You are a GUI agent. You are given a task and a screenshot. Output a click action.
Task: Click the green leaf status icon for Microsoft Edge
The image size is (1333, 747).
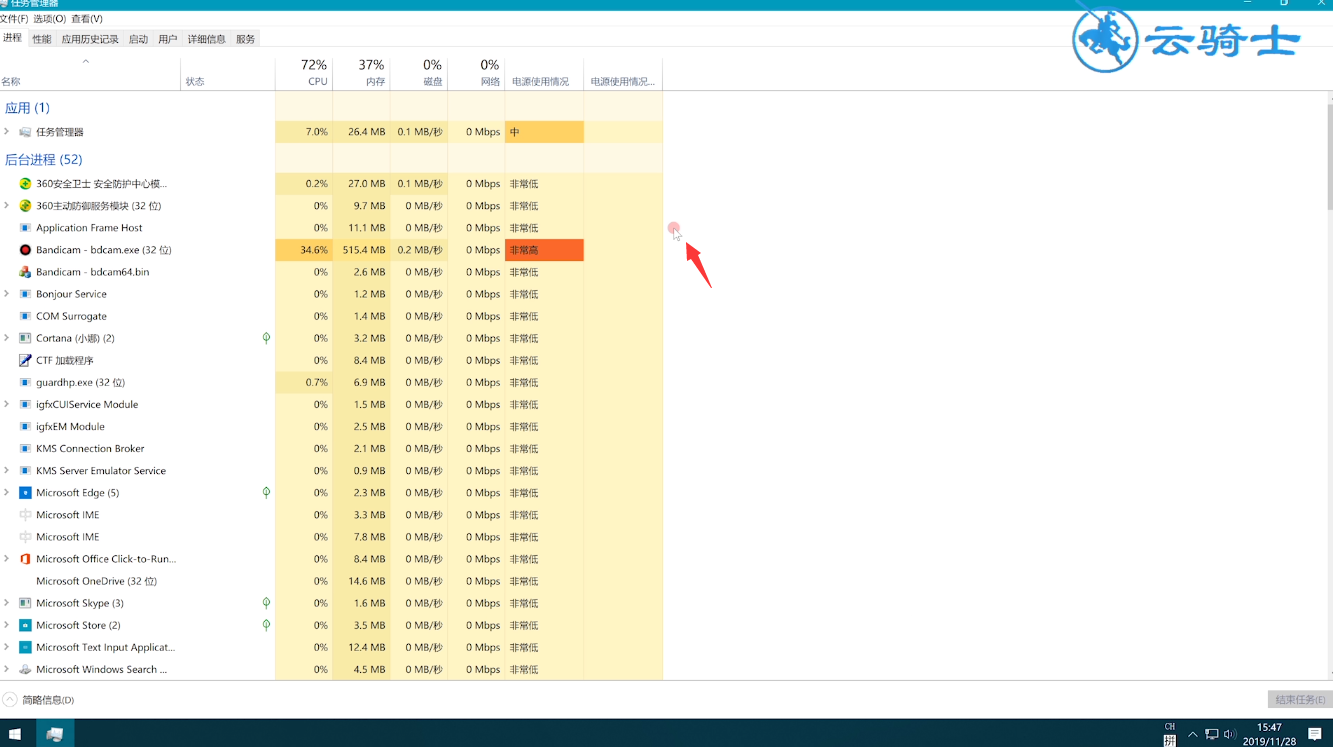[266, 493]
